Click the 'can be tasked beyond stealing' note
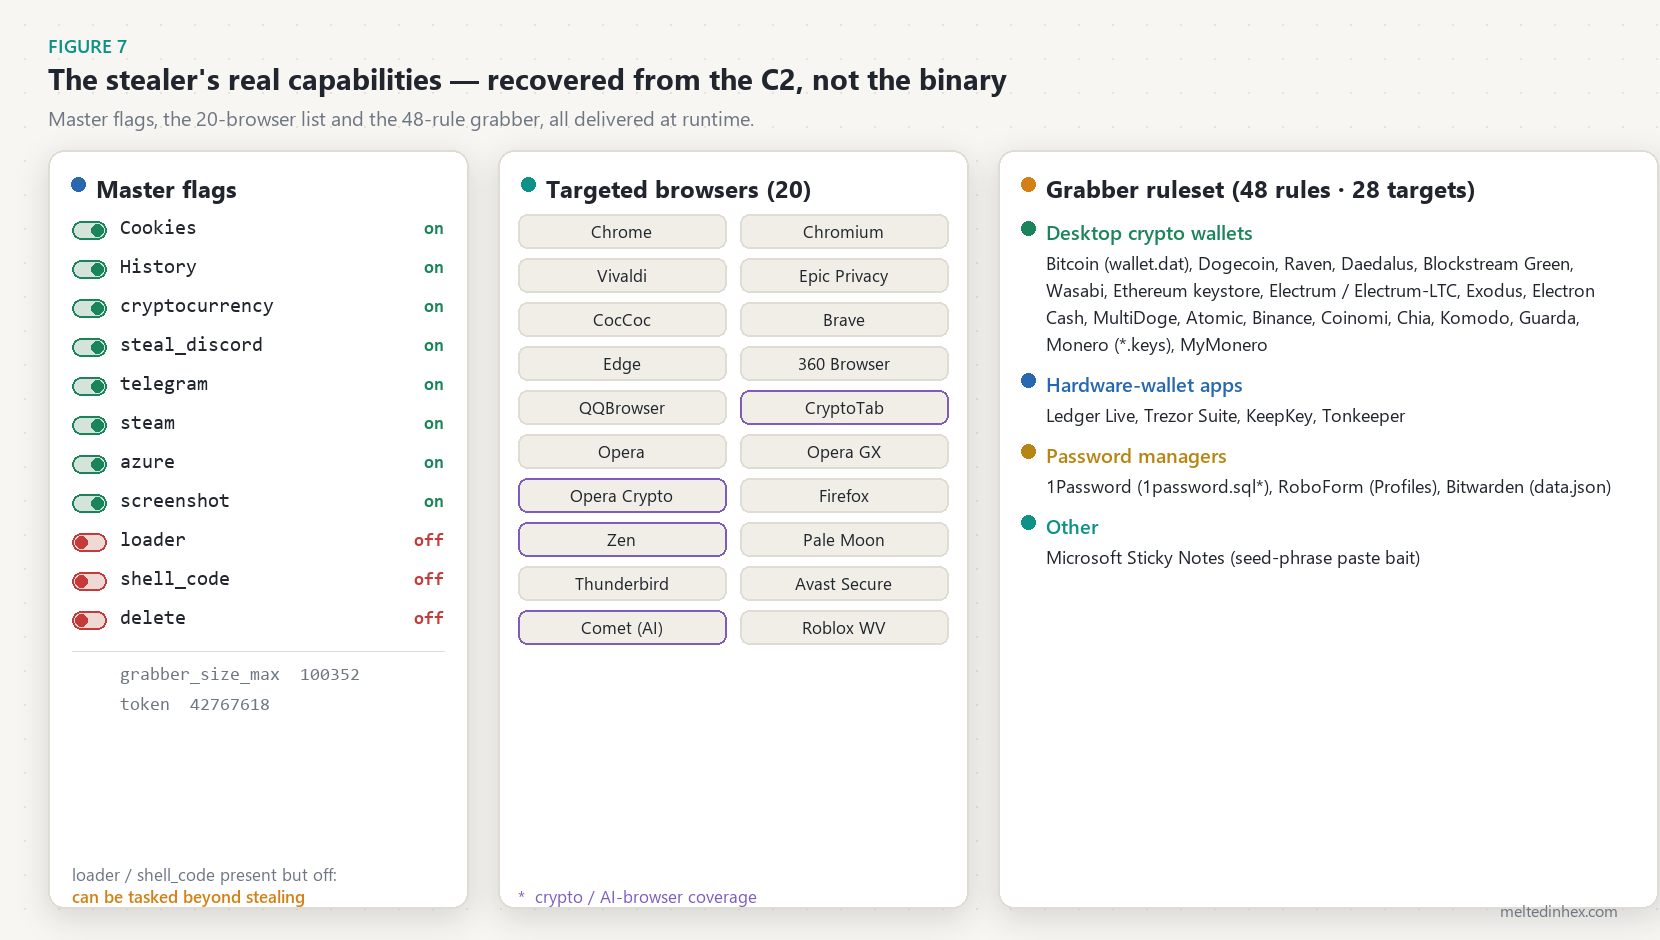1660x940 pixels. 188,897
